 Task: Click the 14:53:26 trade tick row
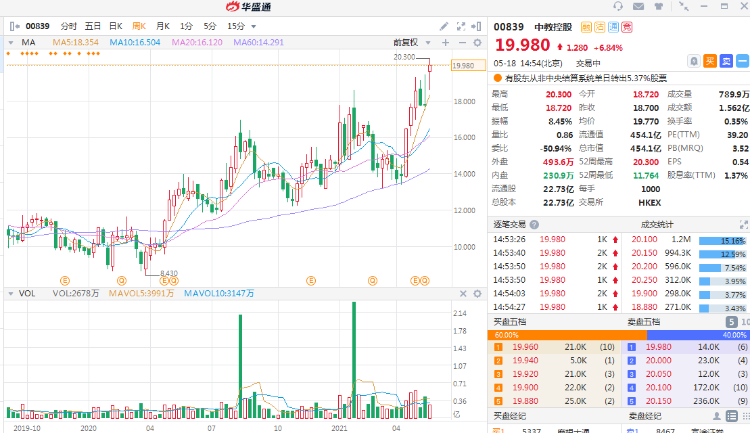coord(556,239)
